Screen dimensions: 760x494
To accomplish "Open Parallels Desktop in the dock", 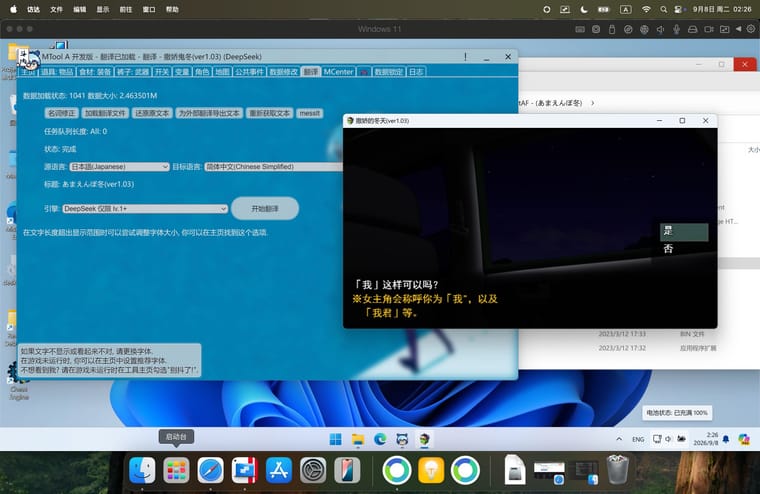I will pyautogui.click(x=244, y=470).
